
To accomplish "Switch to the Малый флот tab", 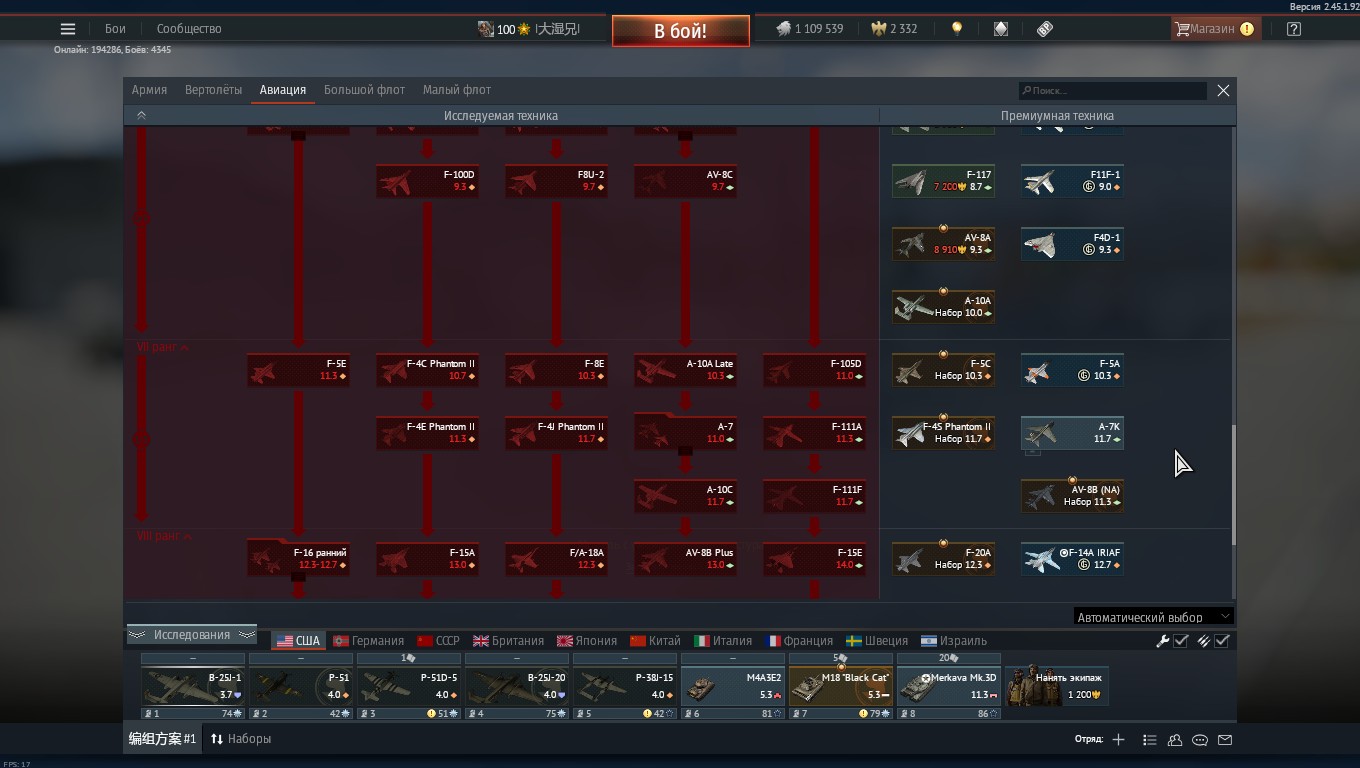I will pyautogui.click(x=457, y=90).
